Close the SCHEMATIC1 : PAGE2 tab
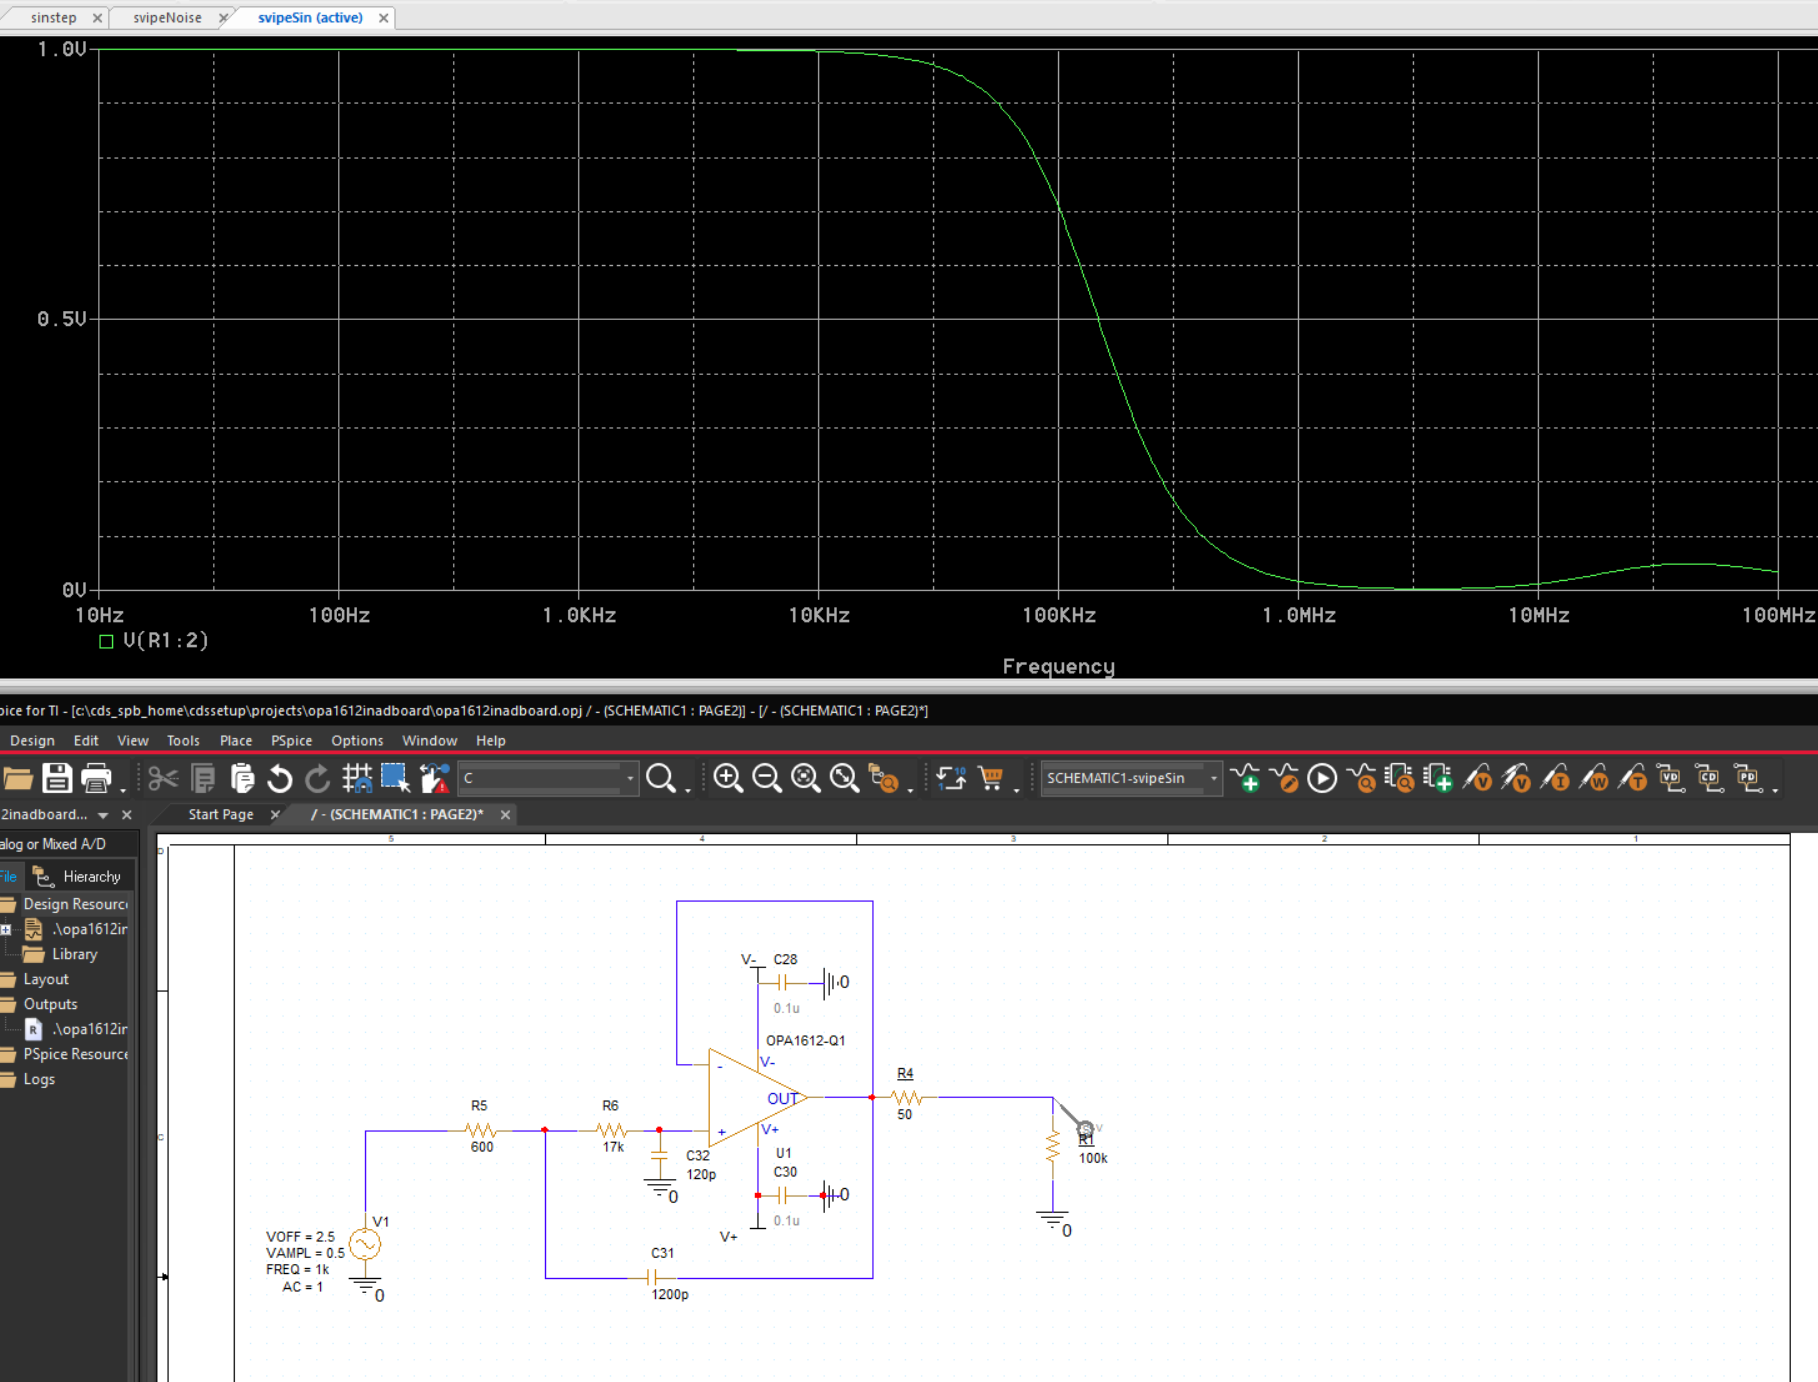1818x1382 pixels. coord(505,815)
